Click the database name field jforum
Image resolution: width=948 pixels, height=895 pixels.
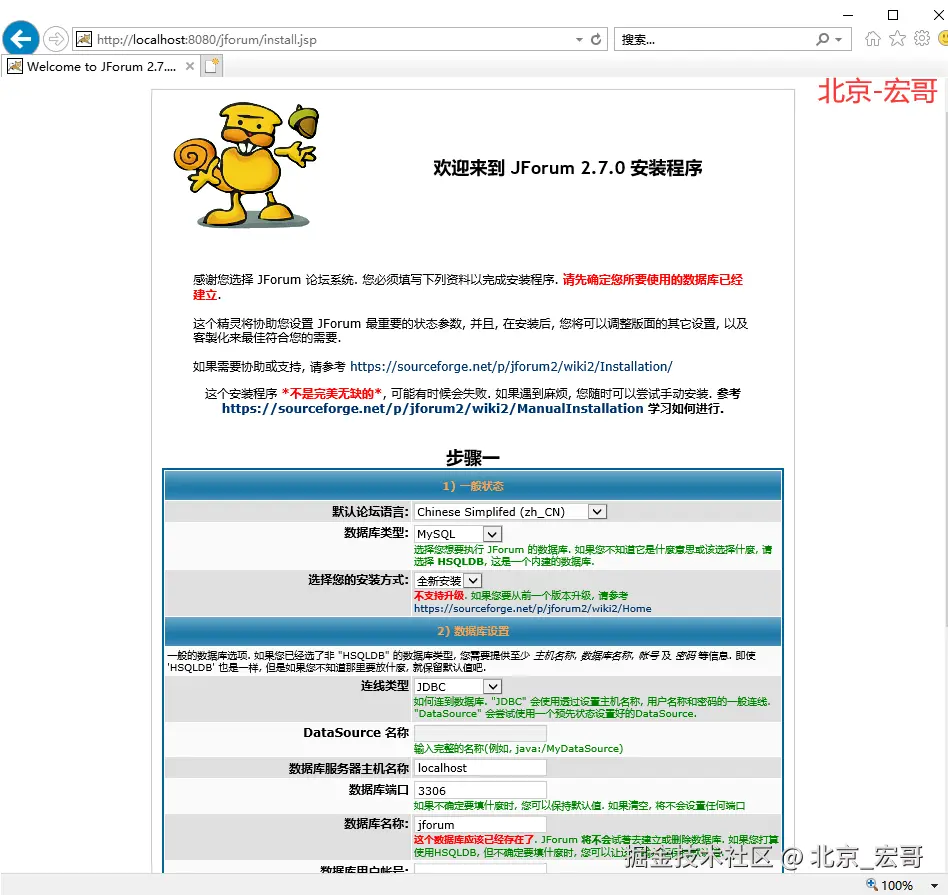(x=480, y=825)
